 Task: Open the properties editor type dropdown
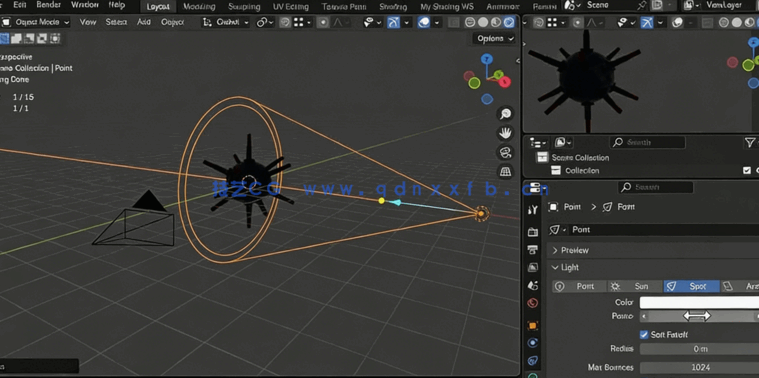coord(535,187)
